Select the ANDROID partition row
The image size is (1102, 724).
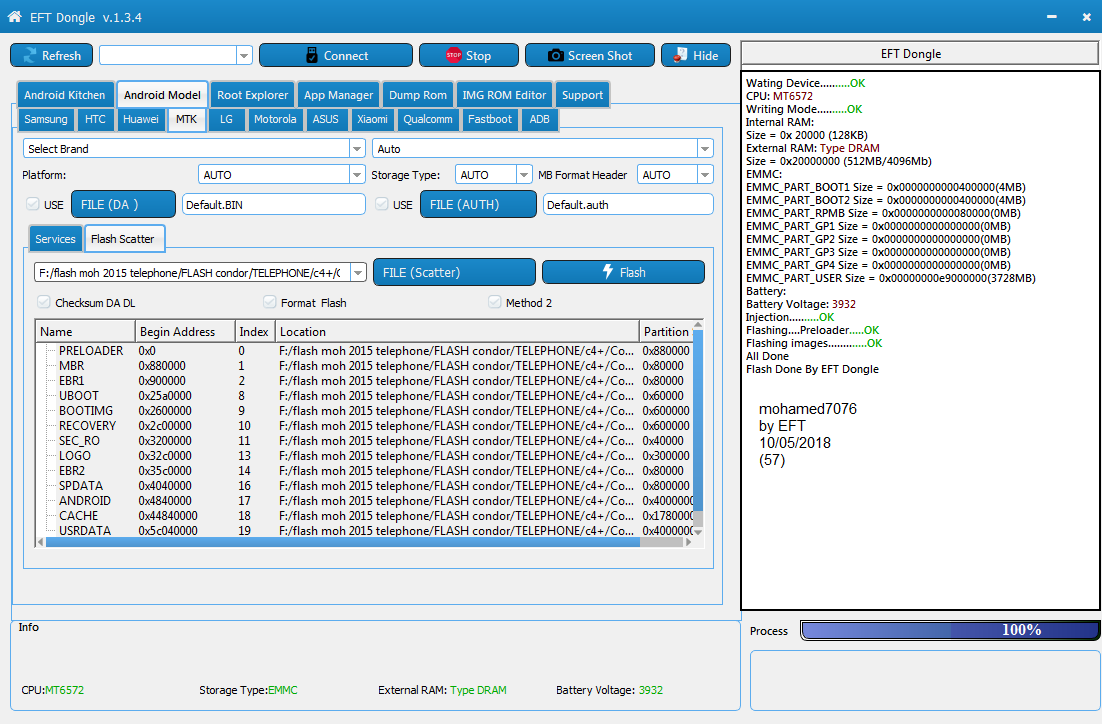click(x=364, y=500)
